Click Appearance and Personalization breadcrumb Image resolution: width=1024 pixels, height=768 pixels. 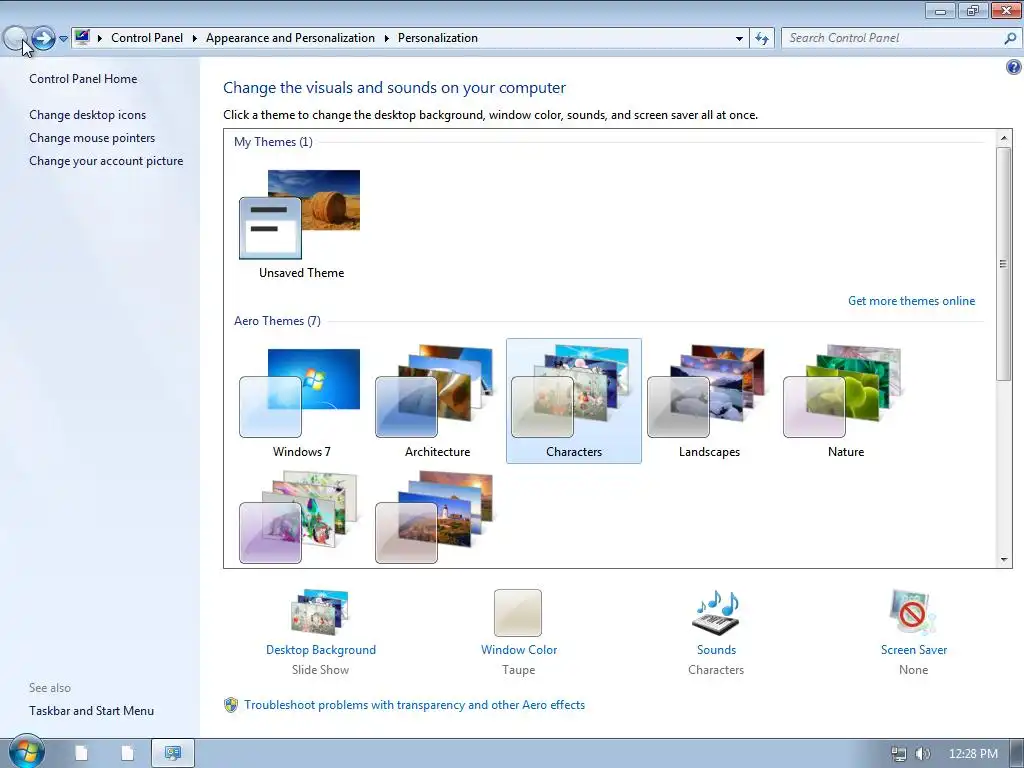tap(290, 38)
